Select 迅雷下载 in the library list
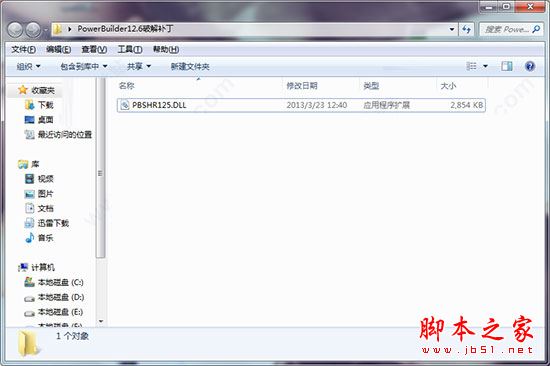550x366 pixels. coord(53,223)
